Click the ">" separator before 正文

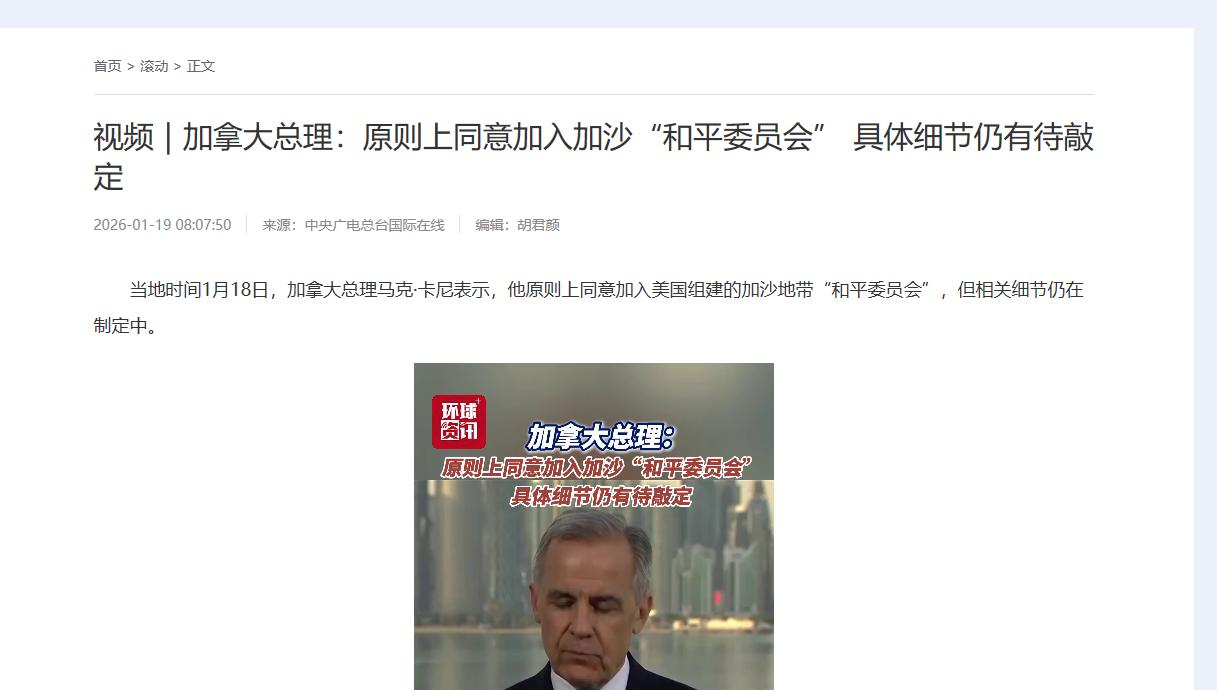177,66
